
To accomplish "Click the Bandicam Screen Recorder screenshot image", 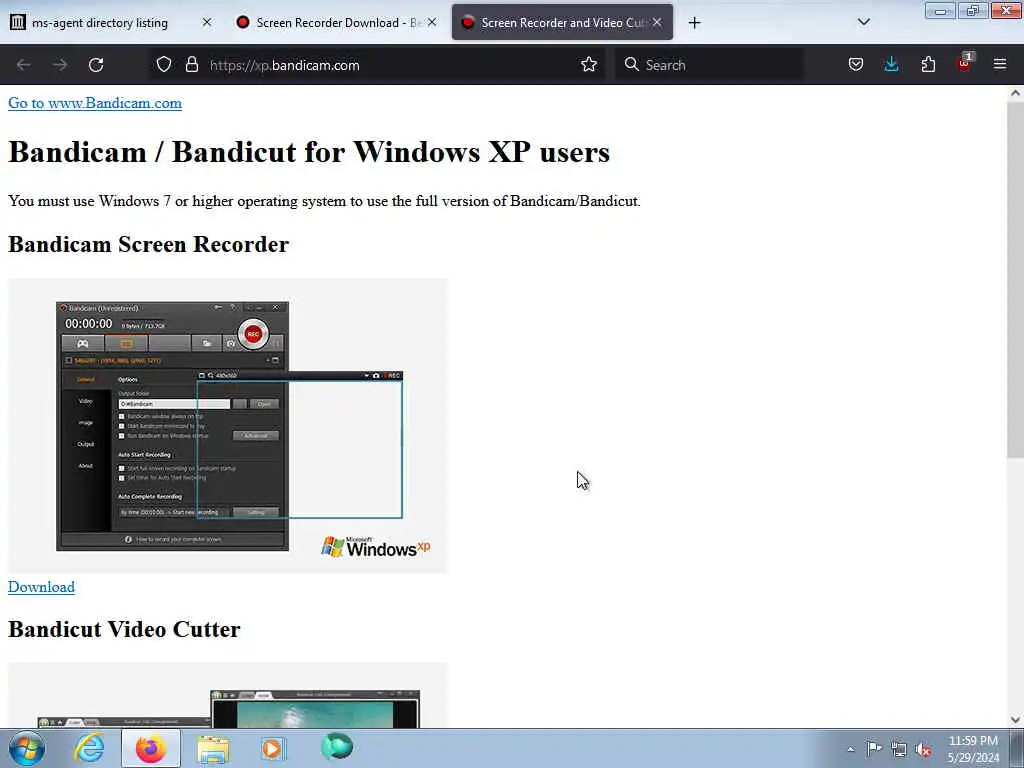I will click(228, 426).
